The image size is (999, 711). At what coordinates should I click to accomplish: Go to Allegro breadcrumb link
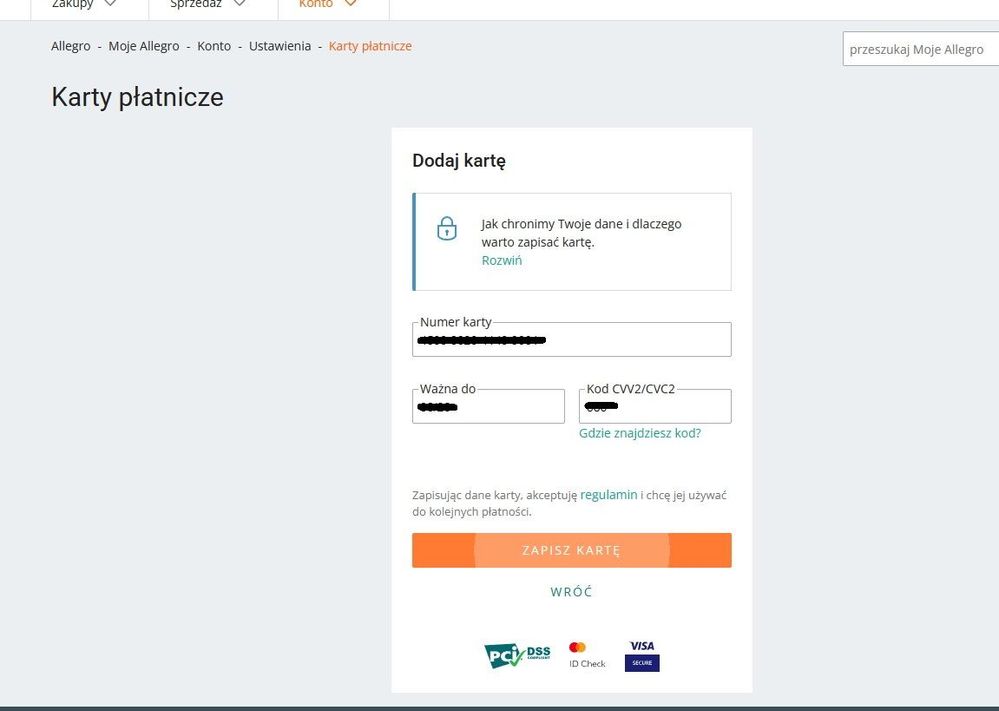(x=71, y=46)
